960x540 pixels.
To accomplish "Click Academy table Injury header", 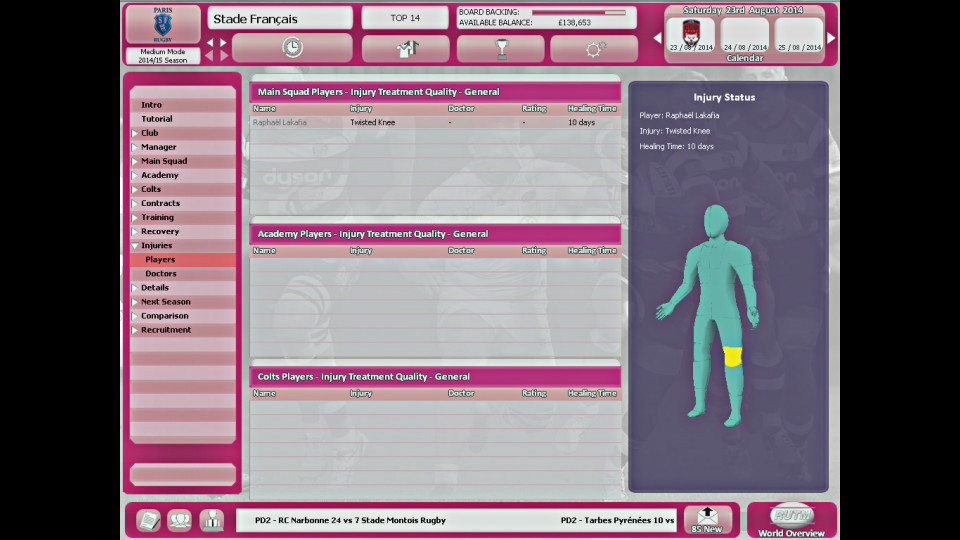I will pos(361,250).
